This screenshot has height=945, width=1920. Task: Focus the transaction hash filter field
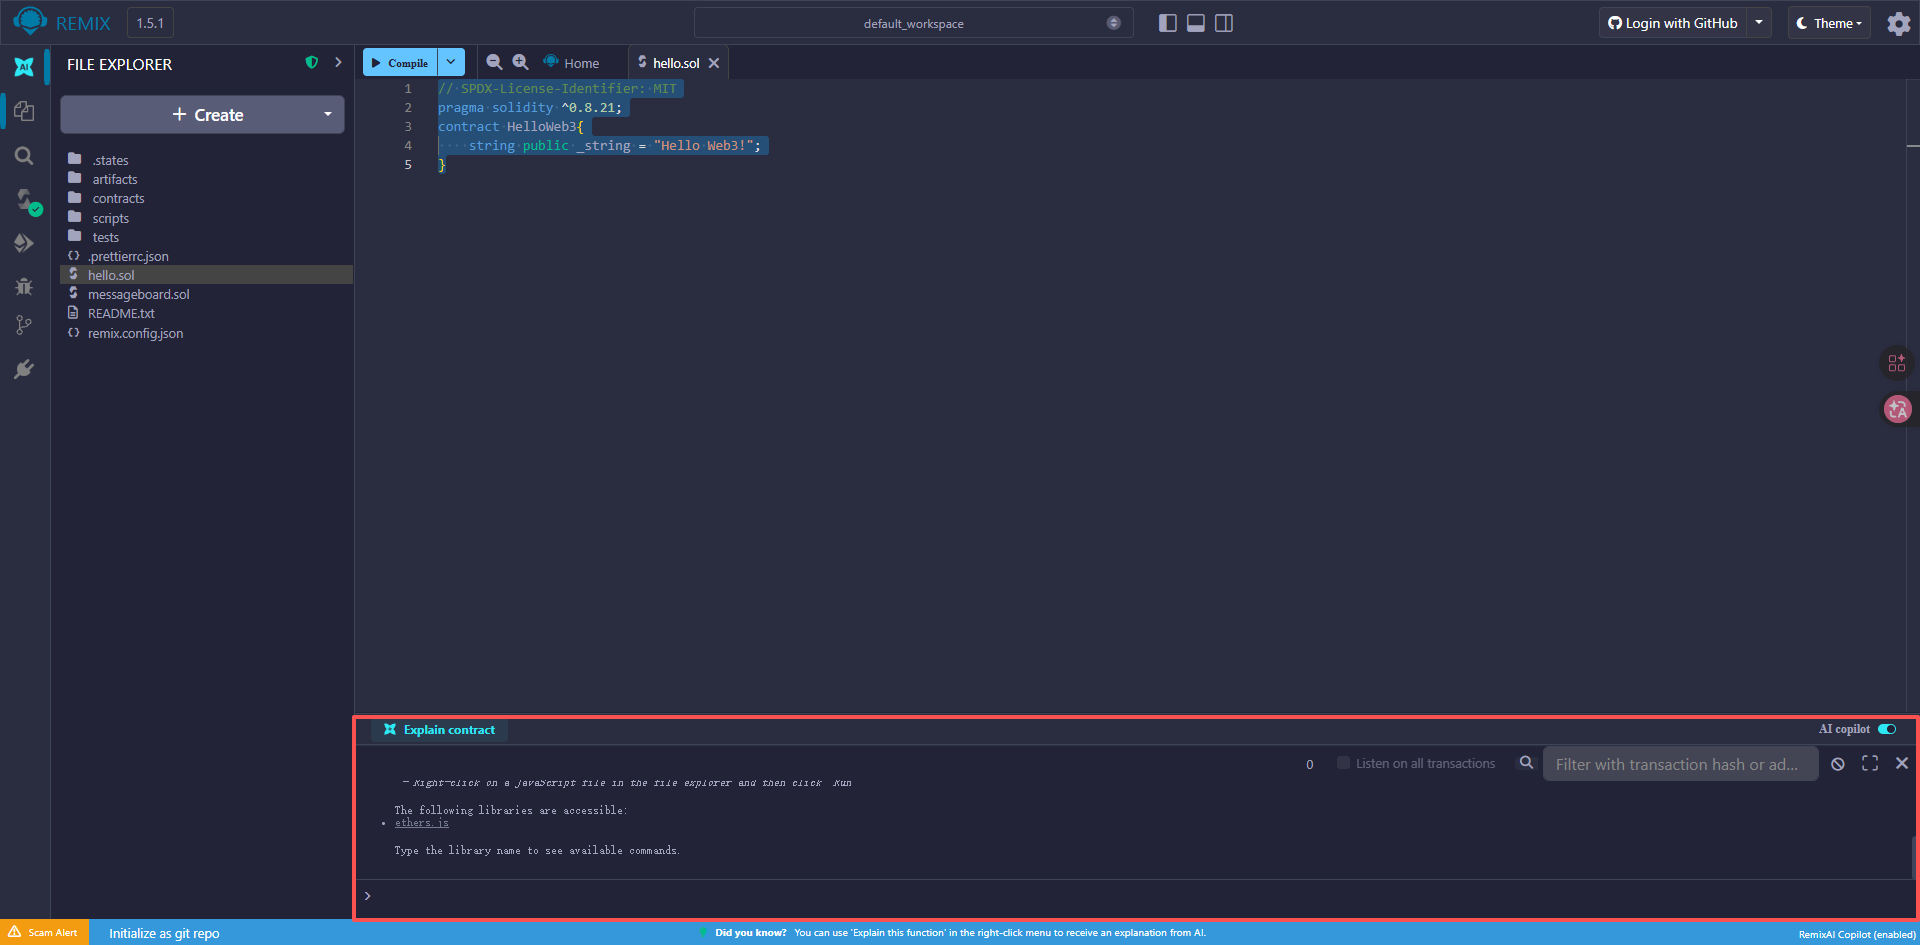pyautogui.click(x=1680, y=764)
